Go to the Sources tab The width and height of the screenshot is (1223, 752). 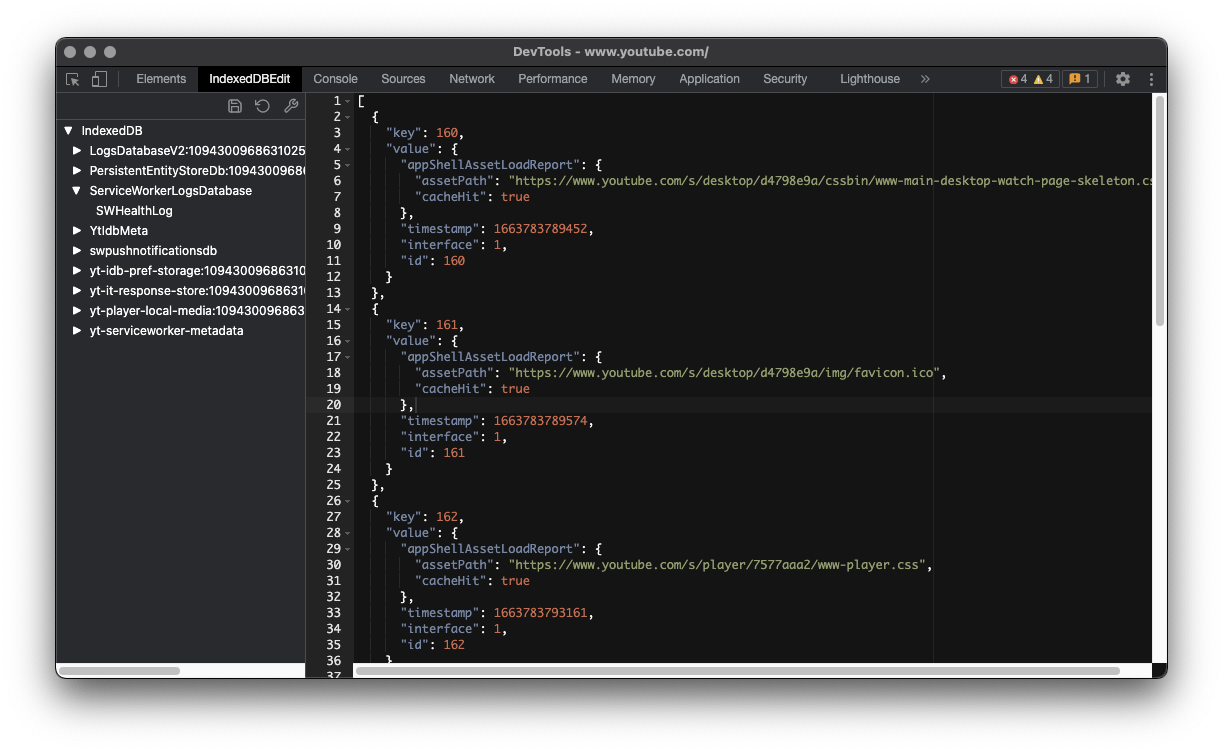(x=403, y=79)
